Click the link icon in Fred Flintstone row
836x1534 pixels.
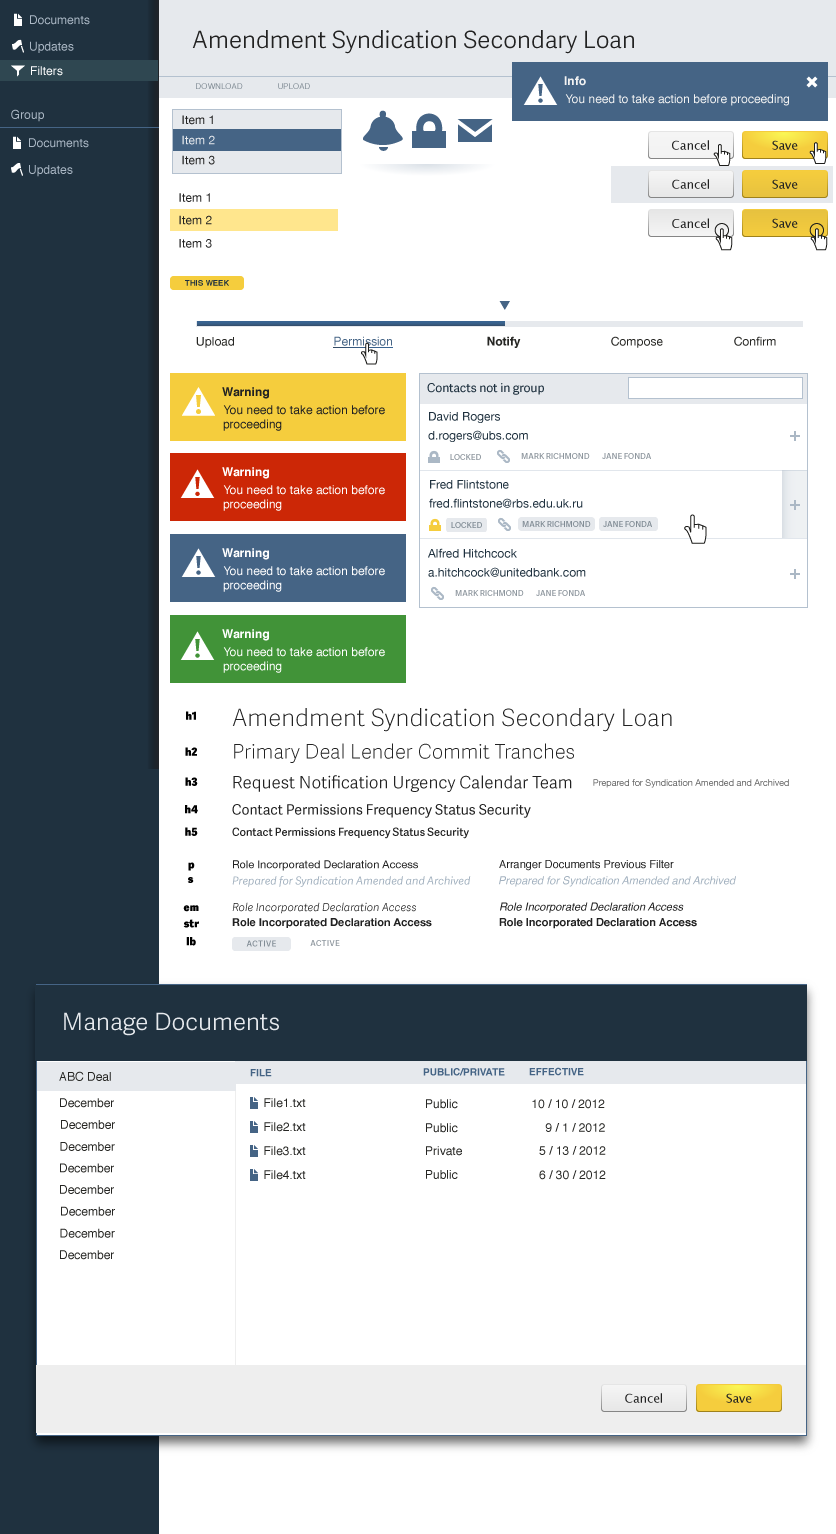pos(505,524)
